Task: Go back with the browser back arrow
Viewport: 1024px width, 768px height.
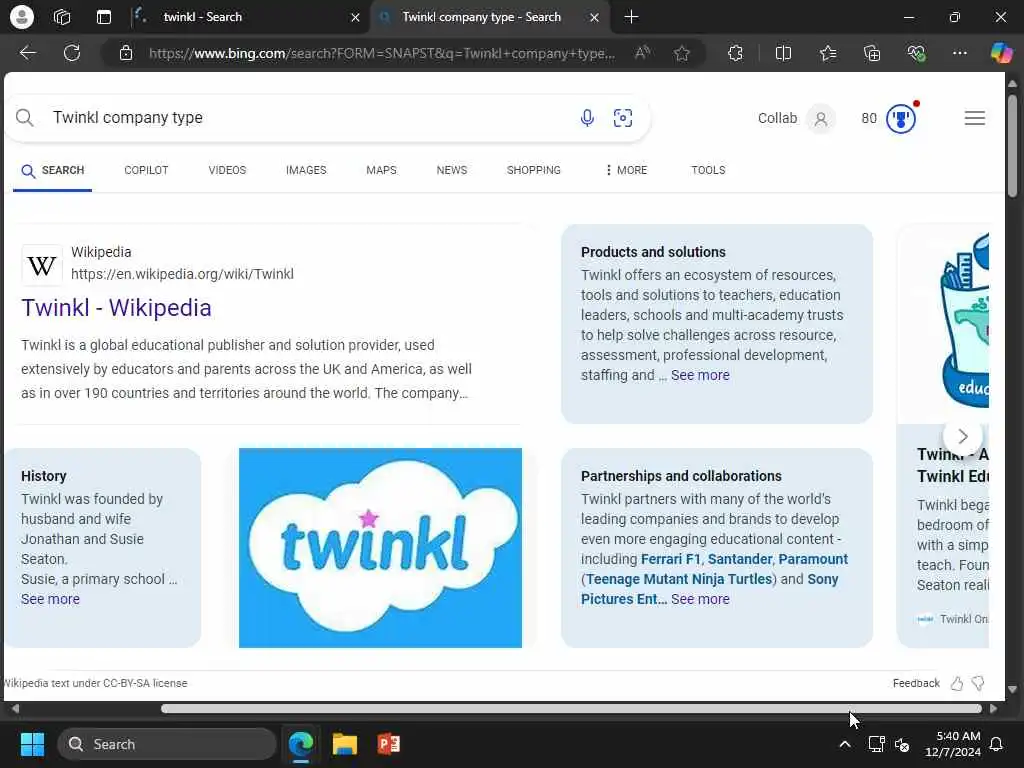Action: (x=27, y=53)
